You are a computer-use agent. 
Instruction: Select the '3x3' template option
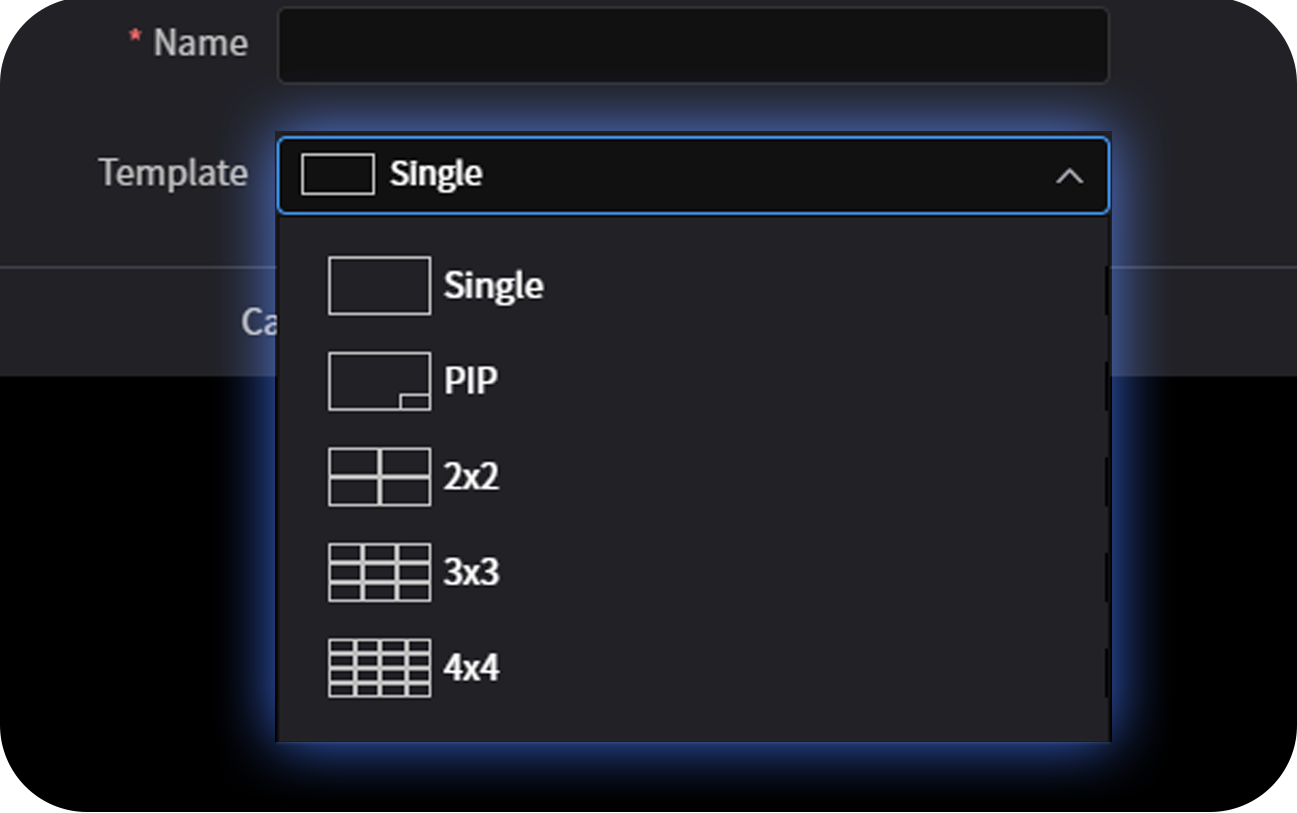(x=471, y=572)
